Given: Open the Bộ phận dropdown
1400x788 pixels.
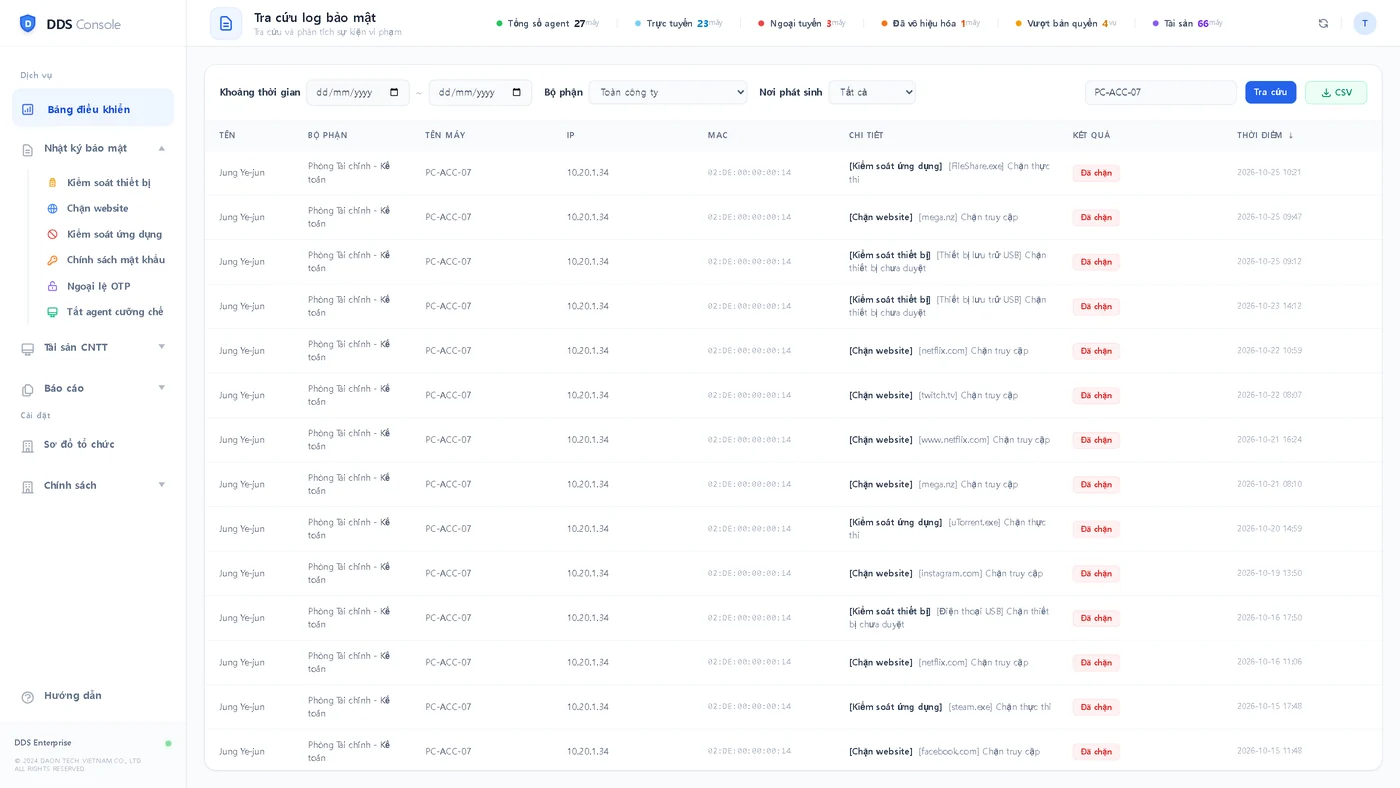Looking at the screenshot, I should [668, 92].
